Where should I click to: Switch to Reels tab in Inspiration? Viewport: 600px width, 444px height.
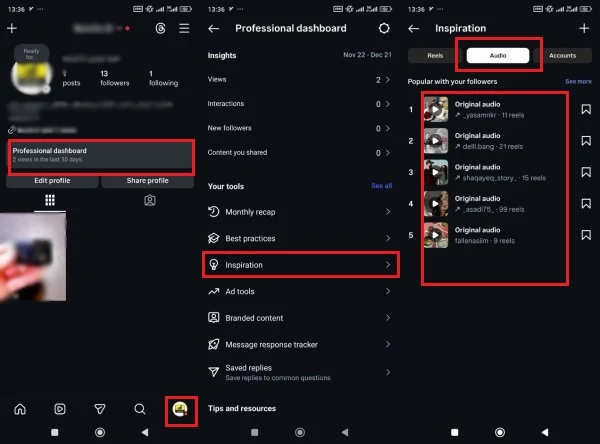(x=435, y=56)
